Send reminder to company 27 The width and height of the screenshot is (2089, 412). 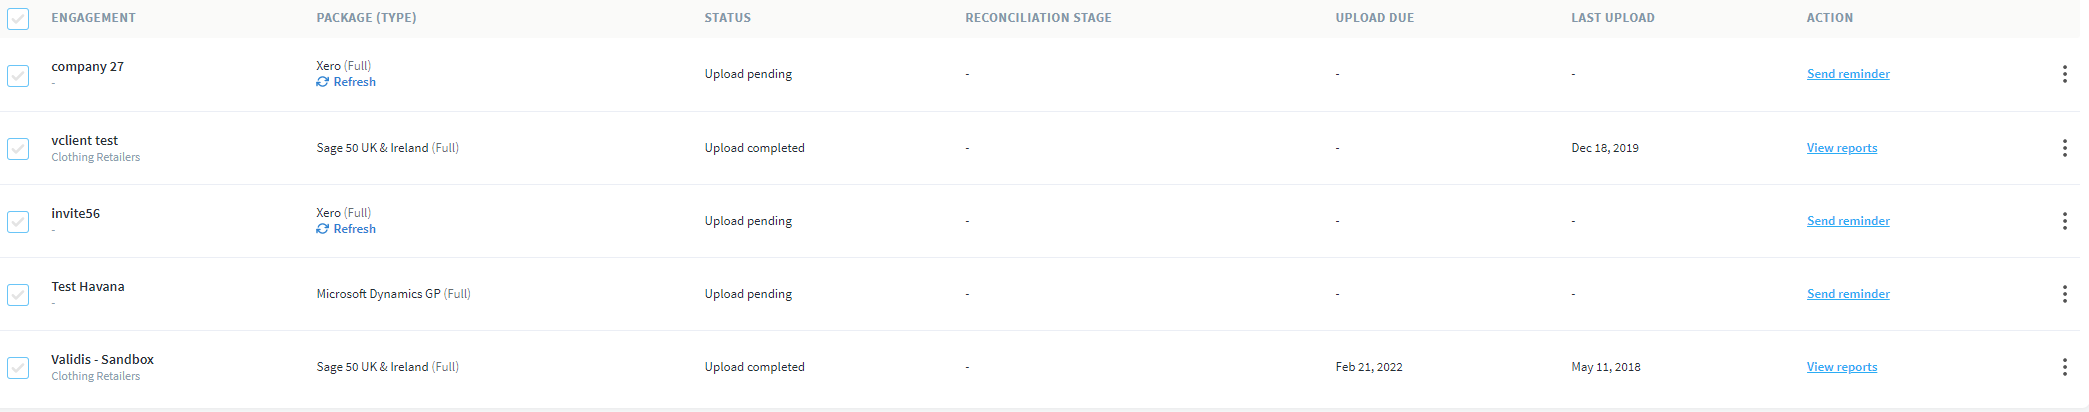tap(1848, 74)
